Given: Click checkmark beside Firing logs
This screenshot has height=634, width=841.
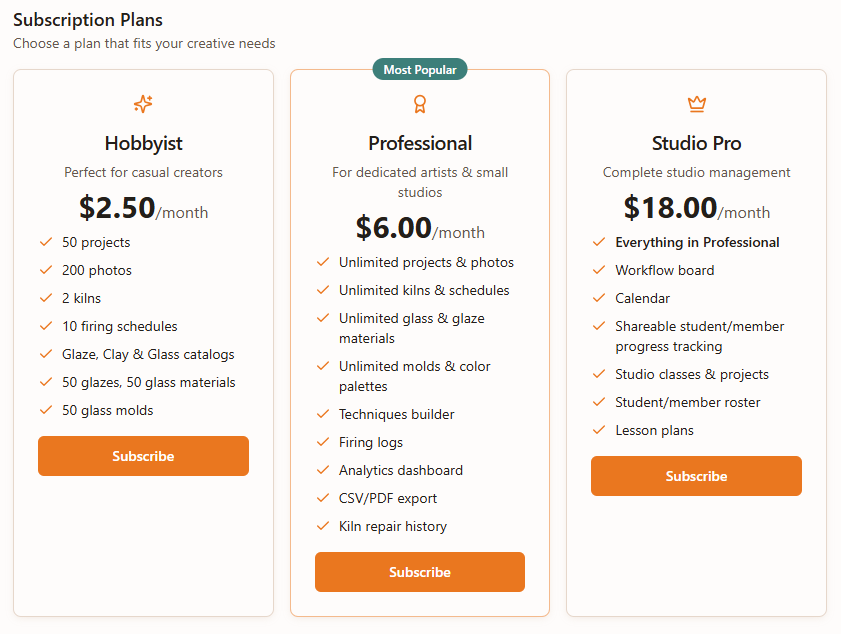Looking at the screenshot, I should coord(323,442).
